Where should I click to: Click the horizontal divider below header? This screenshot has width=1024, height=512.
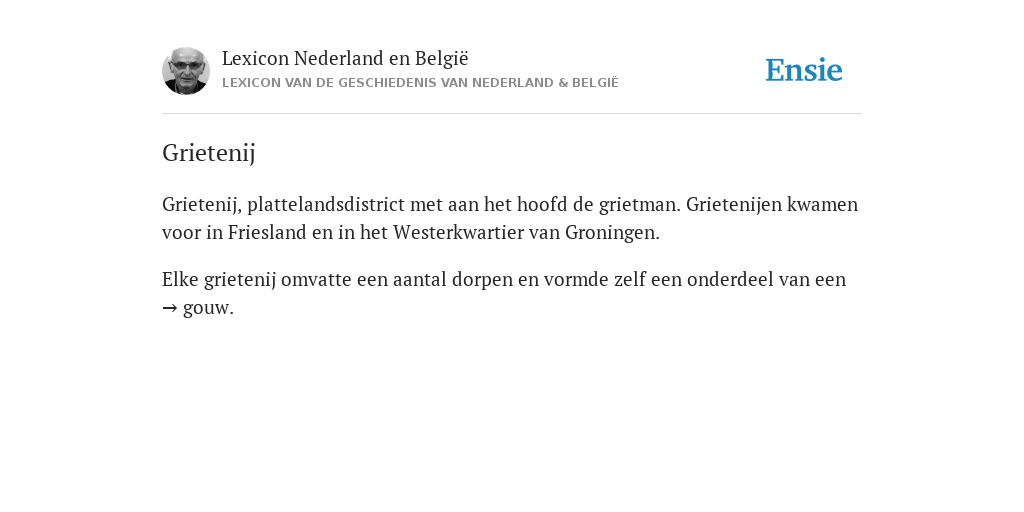pyautogui.click(x=512, y=114)
